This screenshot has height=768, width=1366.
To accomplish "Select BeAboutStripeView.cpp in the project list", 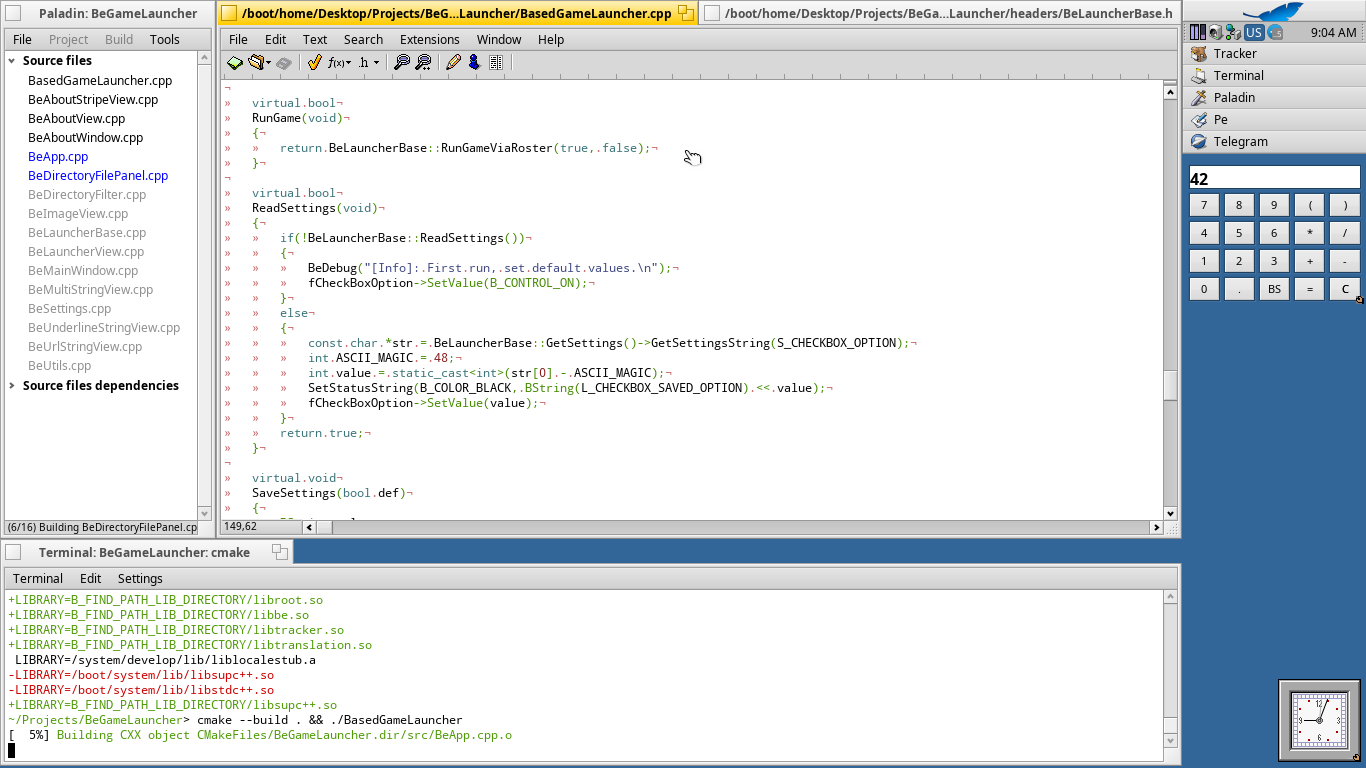I will (93, 100).
